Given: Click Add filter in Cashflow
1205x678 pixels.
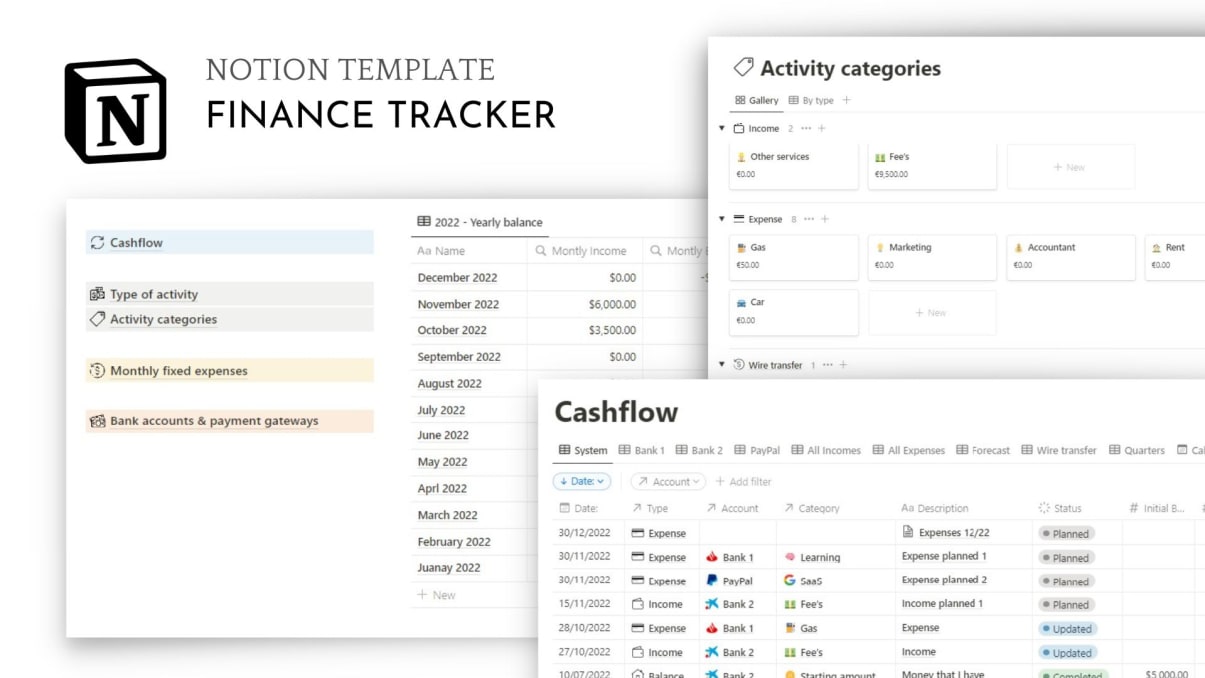Looking at the screenshot, I should coord(743,481).
